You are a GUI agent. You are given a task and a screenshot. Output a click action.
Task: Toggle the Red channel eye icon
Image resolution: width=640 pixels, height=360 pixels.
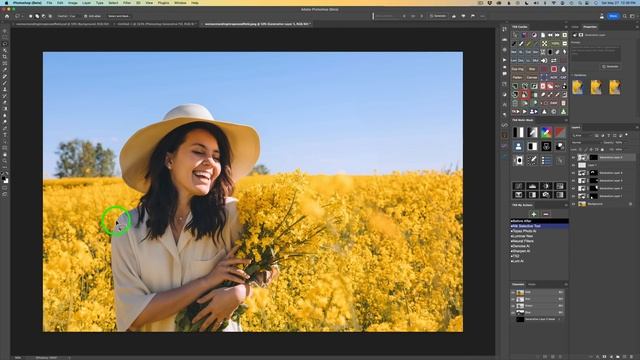(513, 299)
